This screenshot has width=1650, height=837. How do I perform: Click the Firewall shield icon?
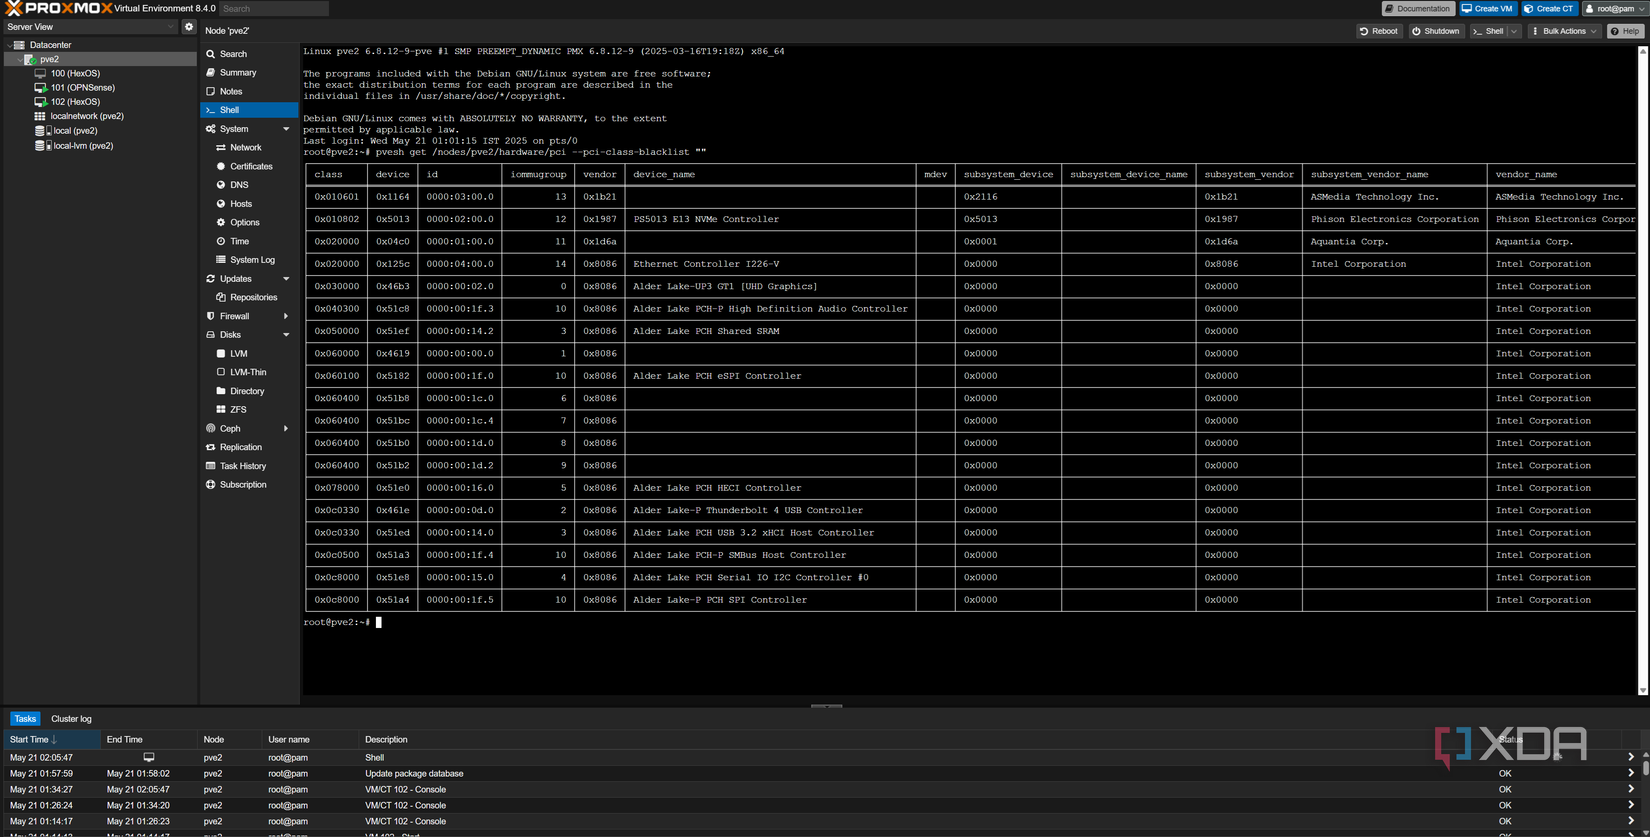pos(210,316)
